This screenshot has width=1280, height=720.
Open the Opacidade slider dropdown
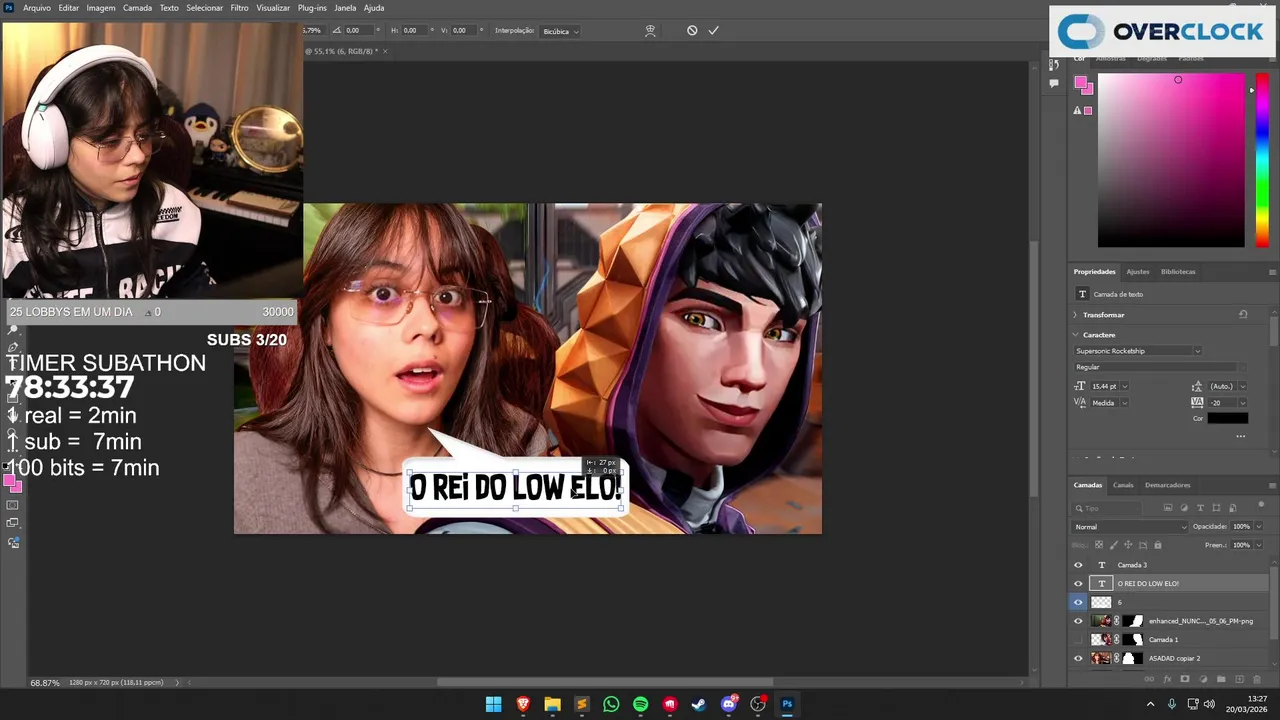pyautogui.click(x=1259, y=527)
